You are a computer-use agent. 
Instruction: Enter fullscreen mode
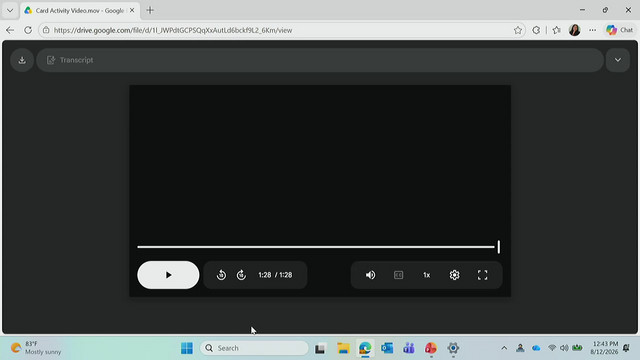[482, 275]
